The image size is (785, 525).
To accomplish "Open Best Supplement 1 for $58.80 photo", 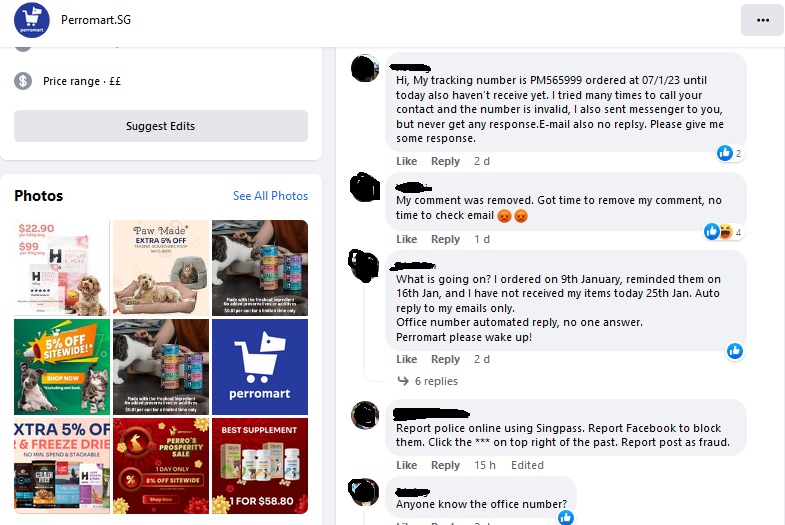I will [260, 466].
